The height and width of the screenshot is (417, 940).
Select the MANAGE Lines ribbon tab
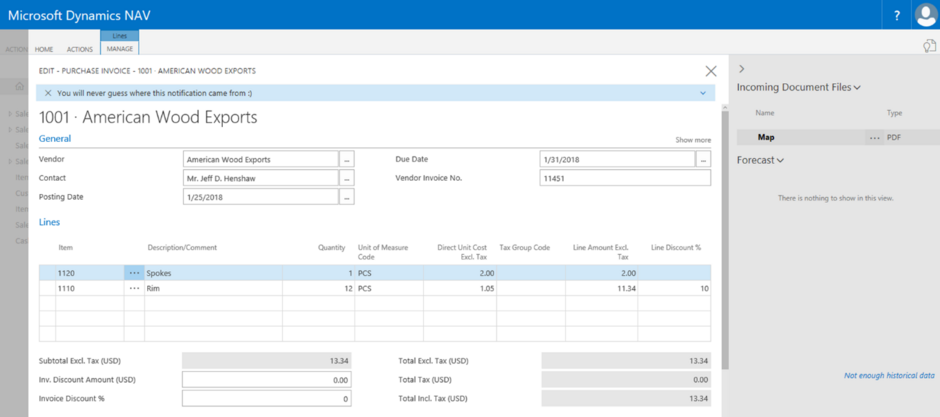click(120, 49)
